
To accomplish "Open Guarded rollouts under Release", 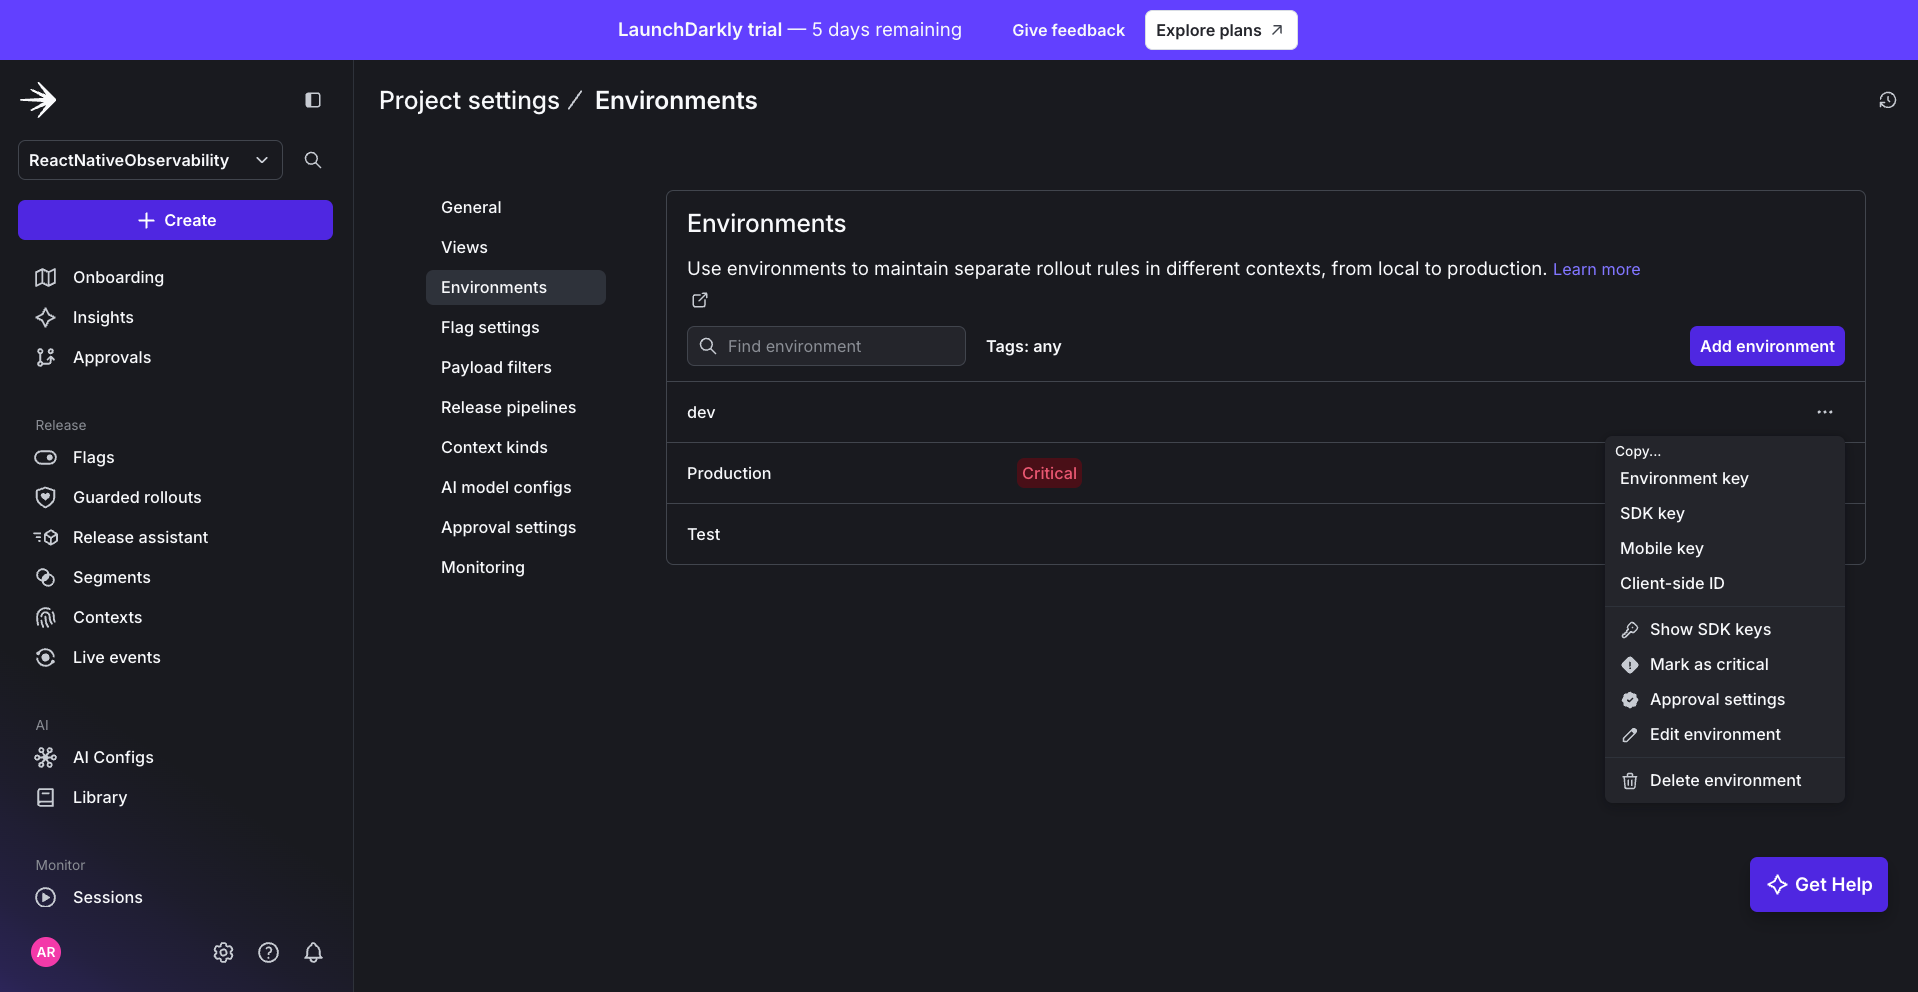I will [135, 497].
